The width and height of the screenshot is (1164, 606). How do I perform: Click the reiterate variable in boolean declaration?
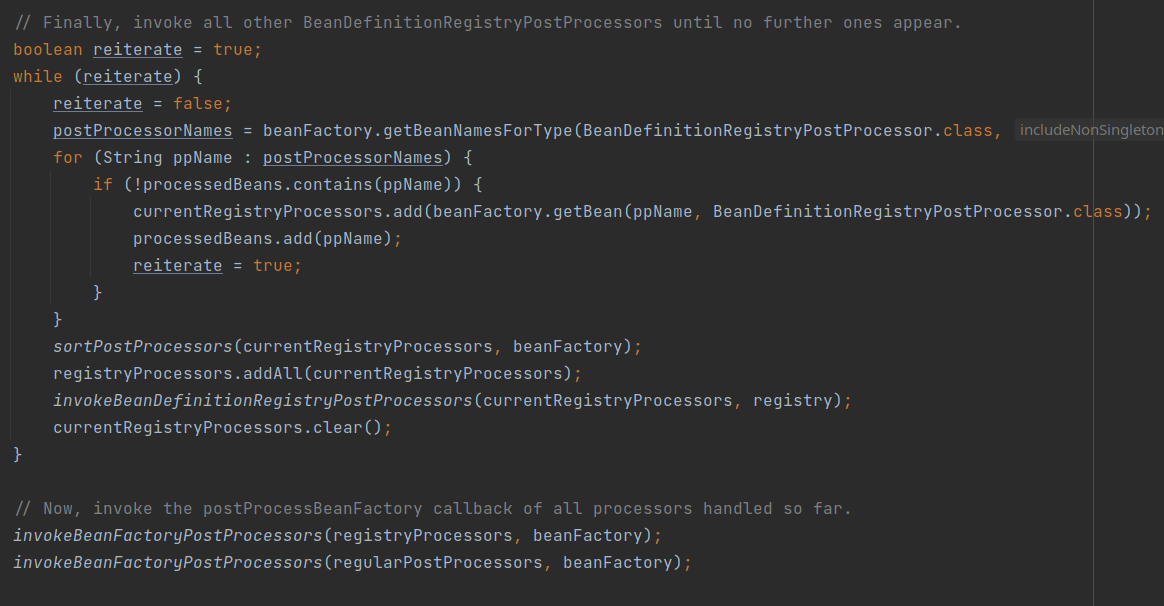[x=137, y=50]
